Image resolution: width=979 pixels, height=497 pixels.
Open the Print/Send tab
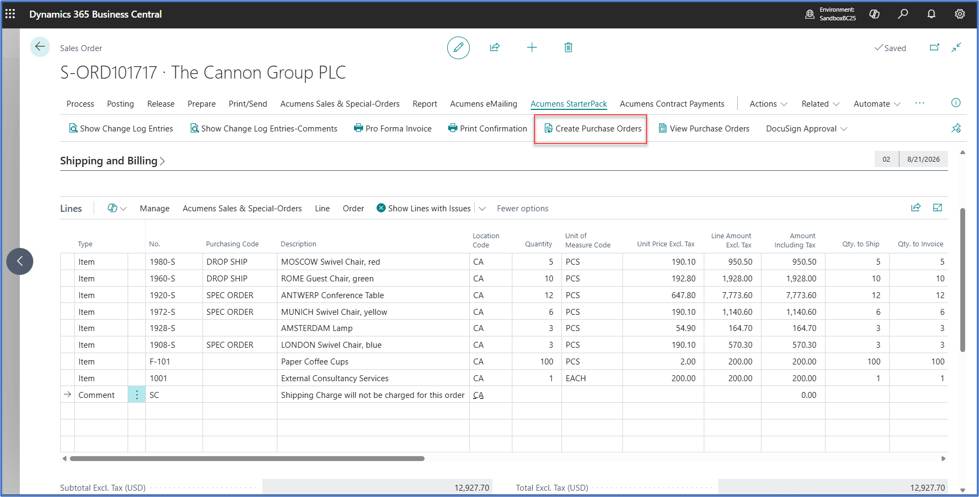[248, 104]
